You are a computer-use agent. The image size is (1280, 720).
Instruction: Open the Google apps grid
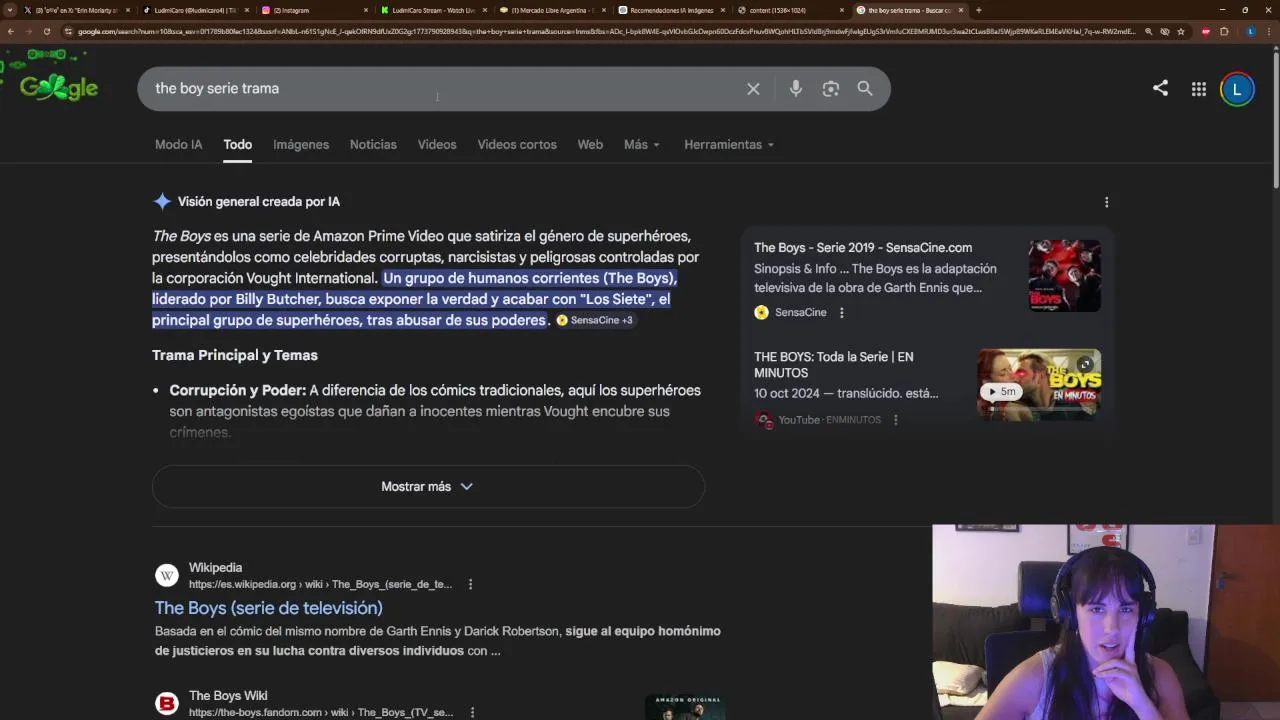click(1198, 89)
